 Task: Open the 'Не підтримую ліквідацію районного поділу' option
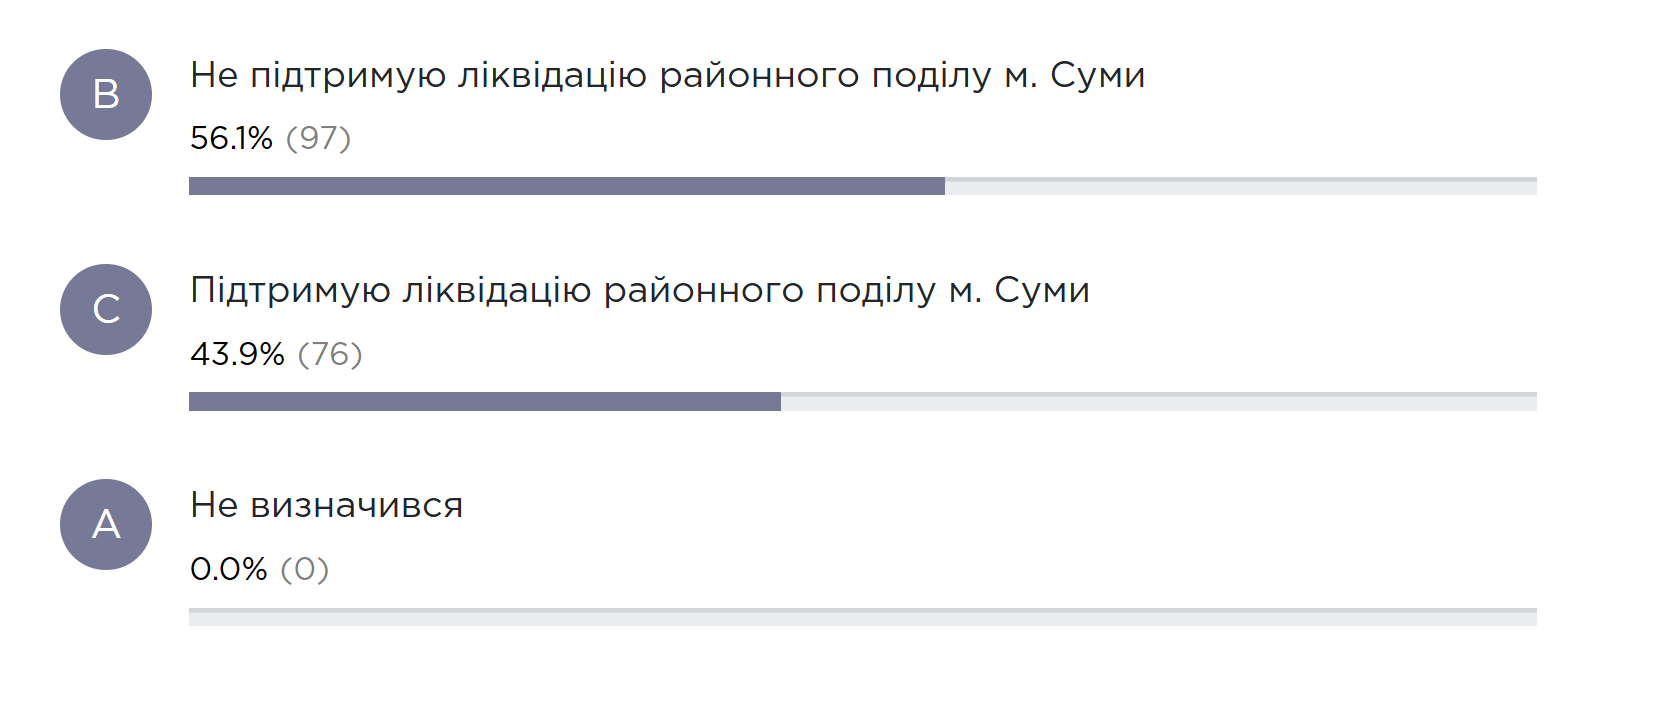point(668,74)
